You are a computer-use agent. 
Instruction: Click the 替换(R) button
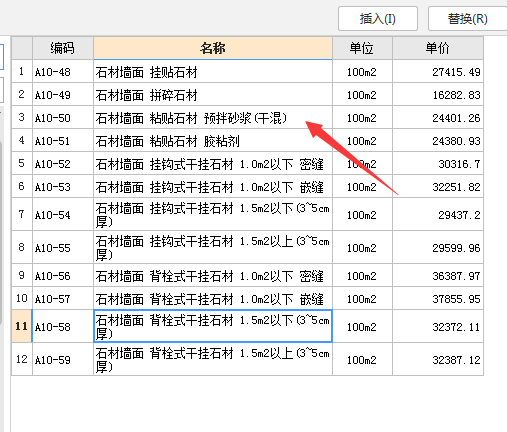(x=467, y=19)
